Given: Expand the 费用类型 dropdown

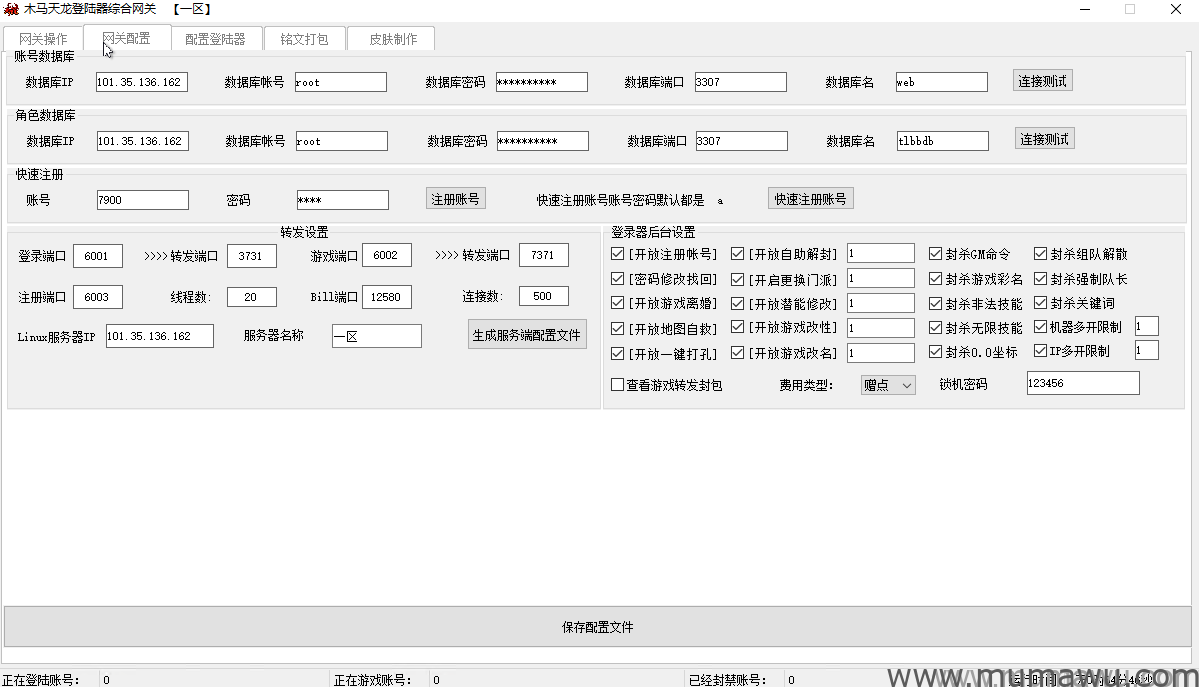Looking at the screenshot, I should [888, 385].
